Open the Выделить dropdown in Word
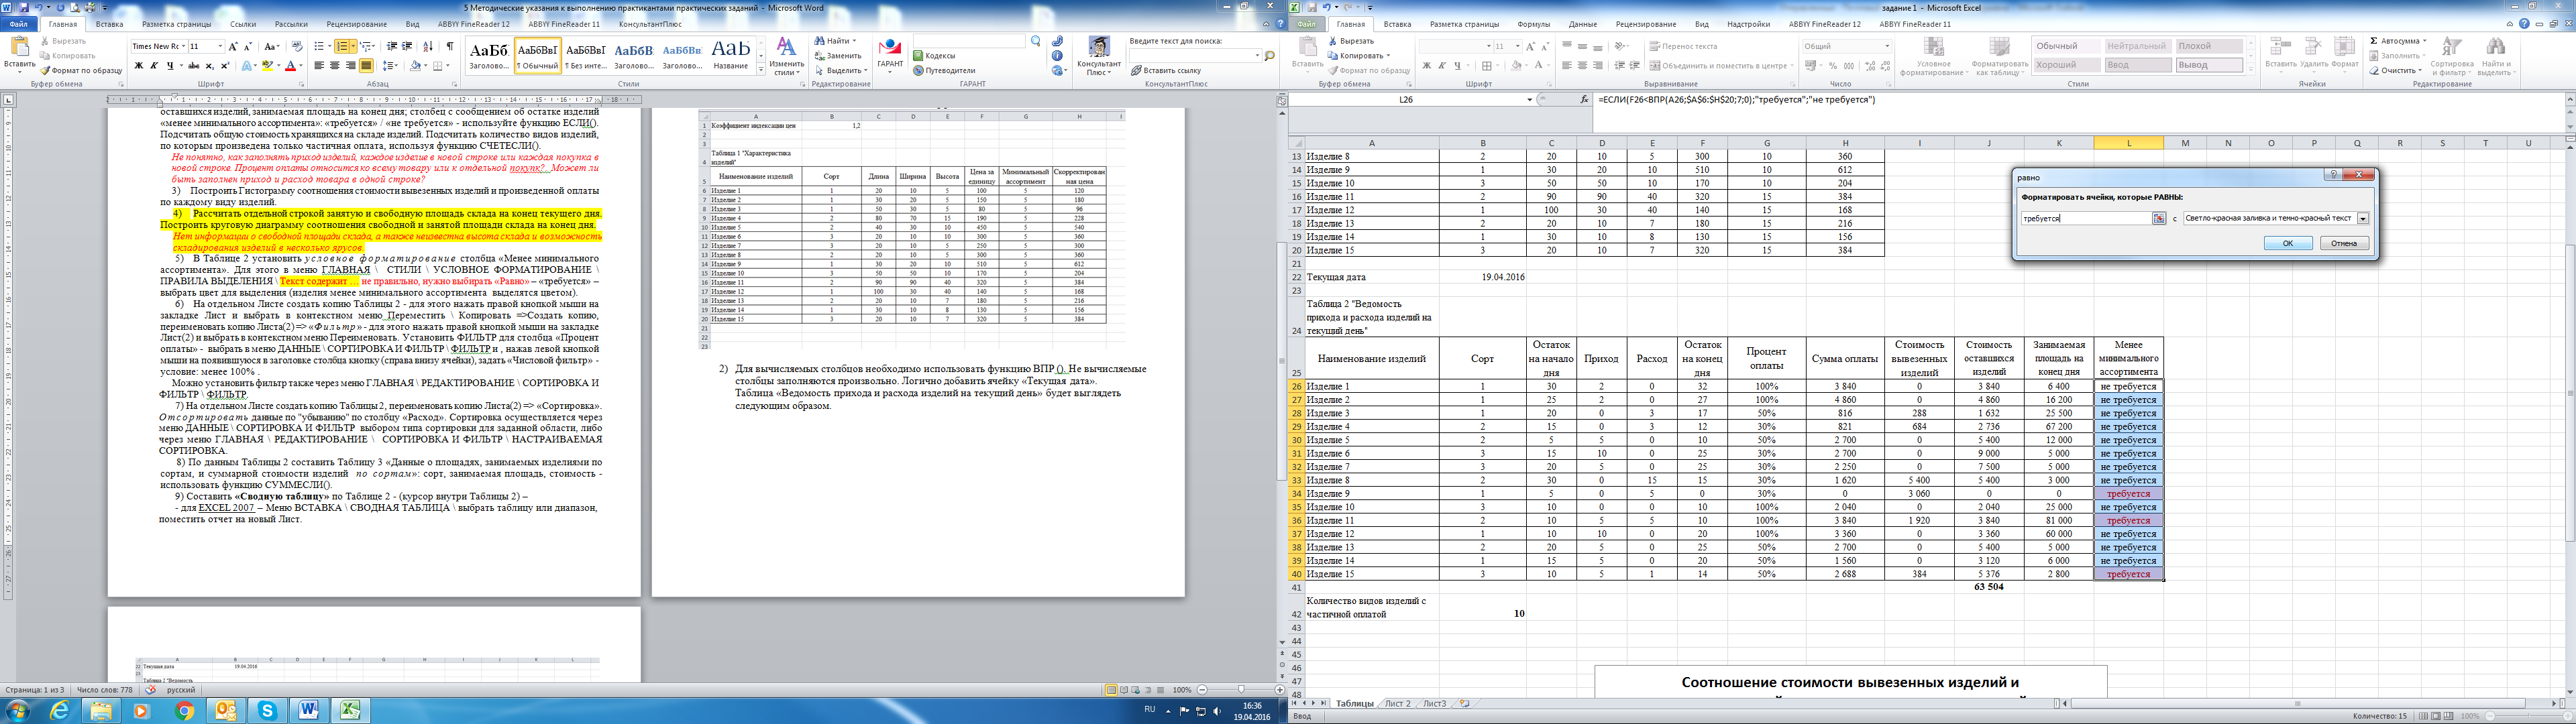The width and height of the screenshot is (2576, 724). click(x=840, y=71)
